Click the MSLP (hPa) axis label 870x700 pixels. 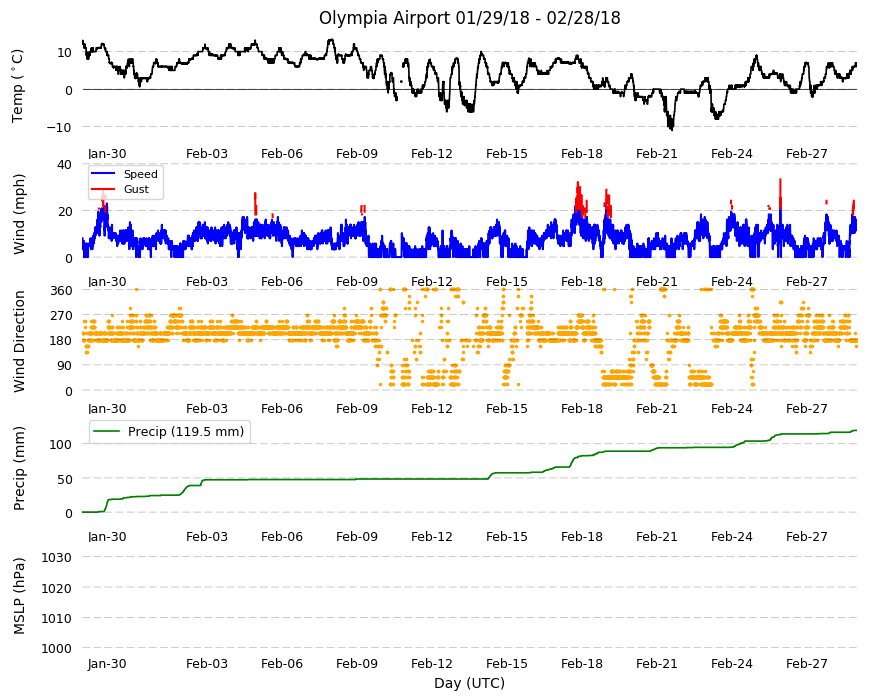coord(19,596)
